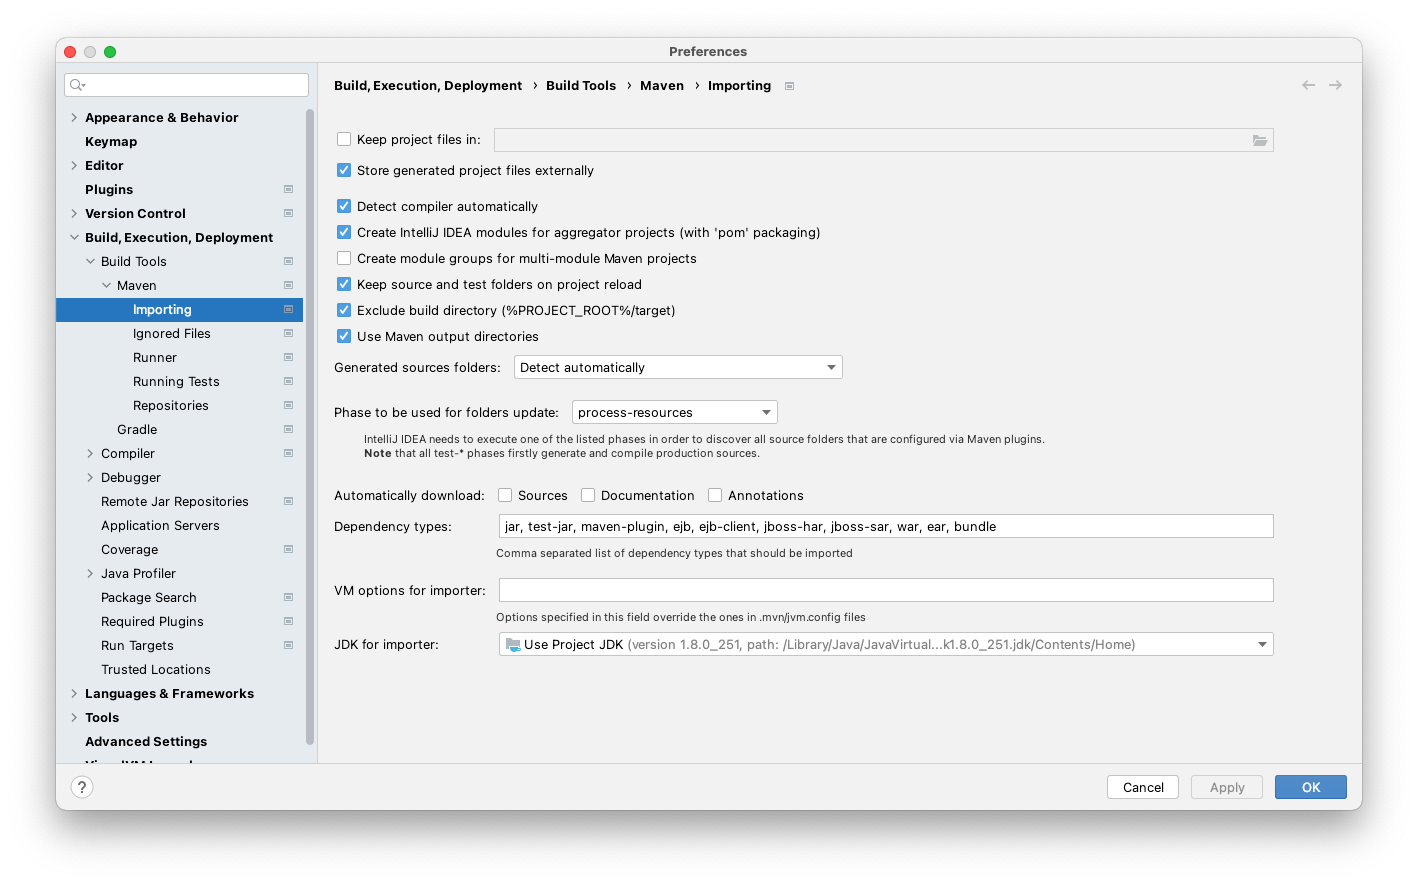Collapse the Maven node
Screen dimensions: 1418x884
106,285
